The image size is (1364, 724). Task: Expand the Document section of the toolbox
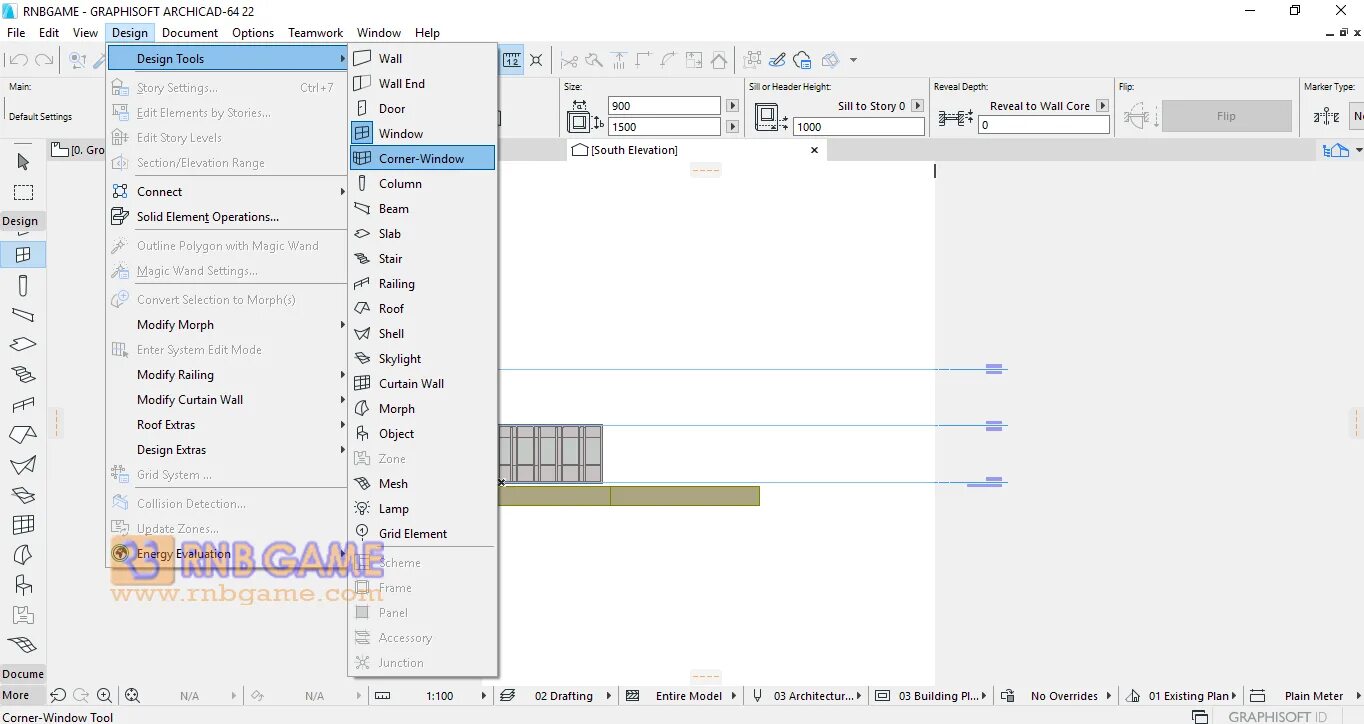tap(23, 673)
